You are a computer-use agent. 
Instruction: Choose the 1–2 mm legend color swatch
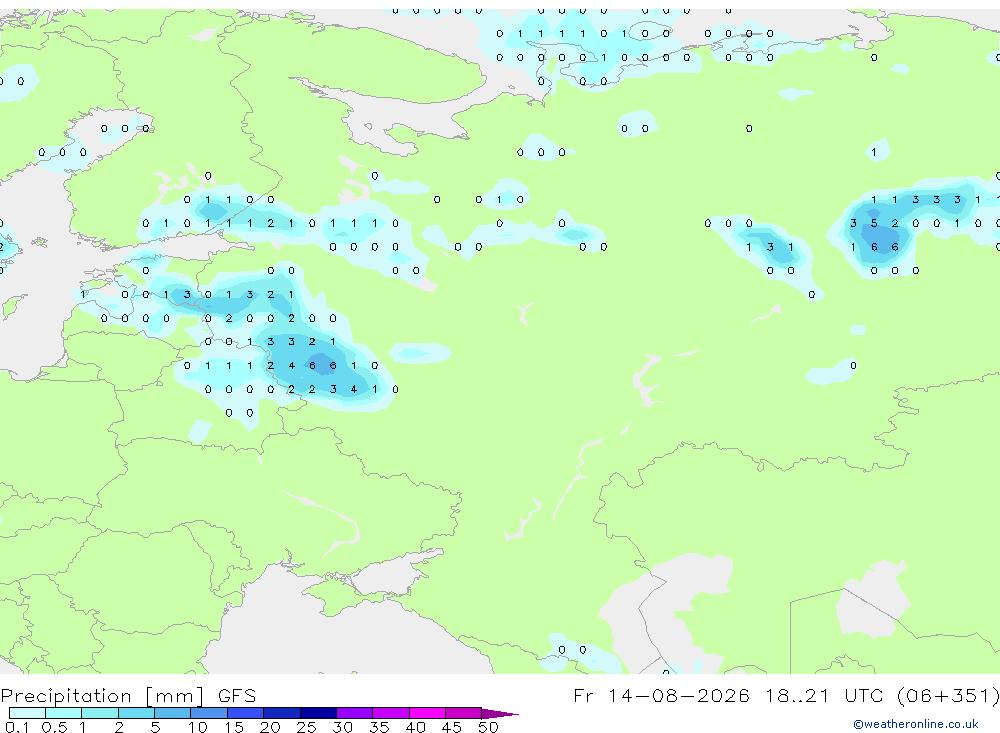click(100, 713)
